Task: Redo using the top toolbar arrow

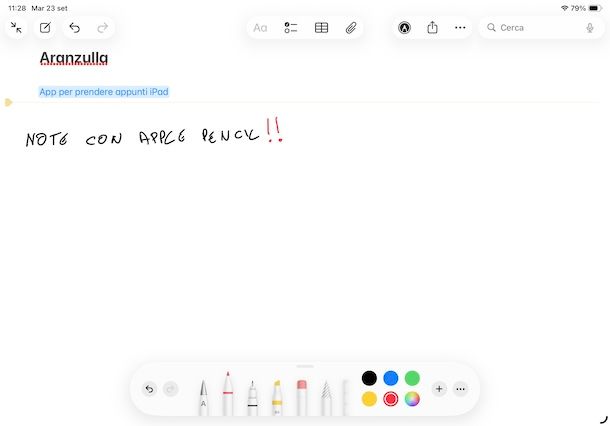Action: [x=102, y=28]
